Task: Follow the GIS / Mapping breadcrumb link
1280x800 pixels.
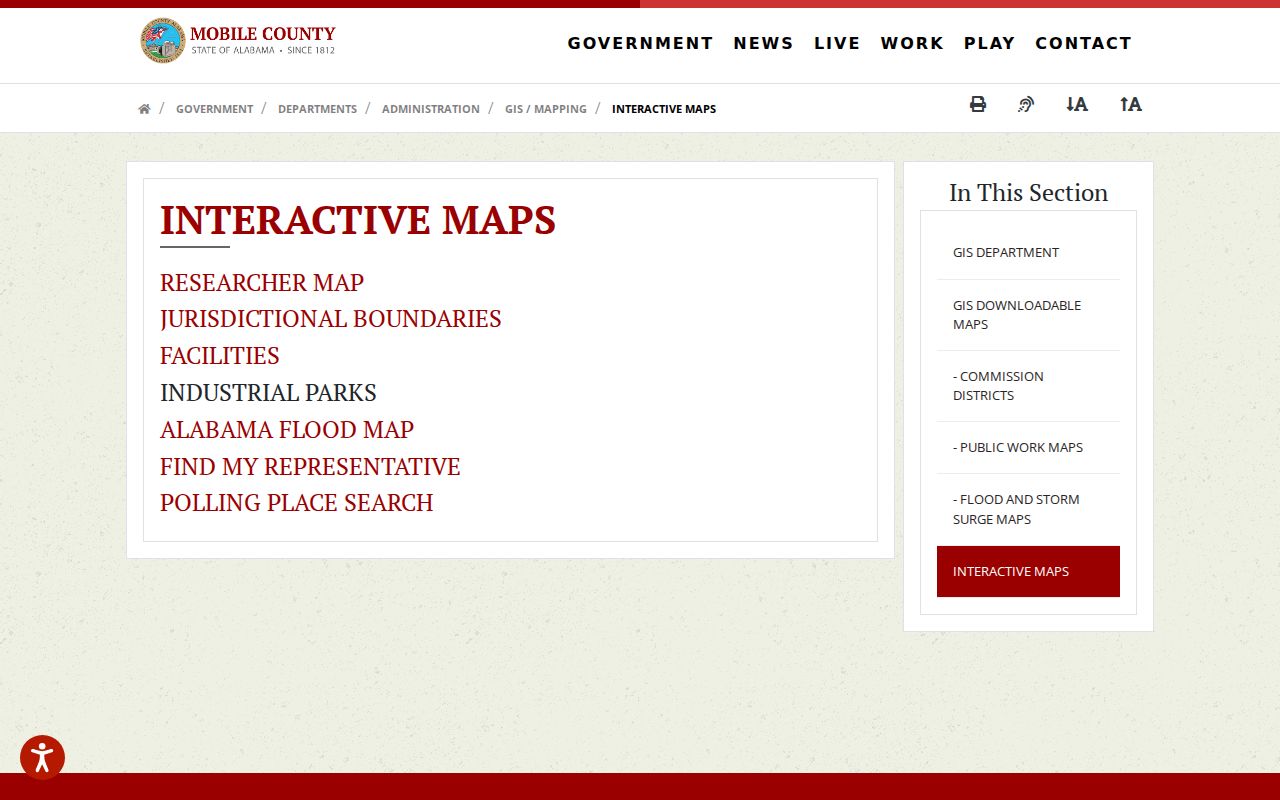Action: coord(546,109)
